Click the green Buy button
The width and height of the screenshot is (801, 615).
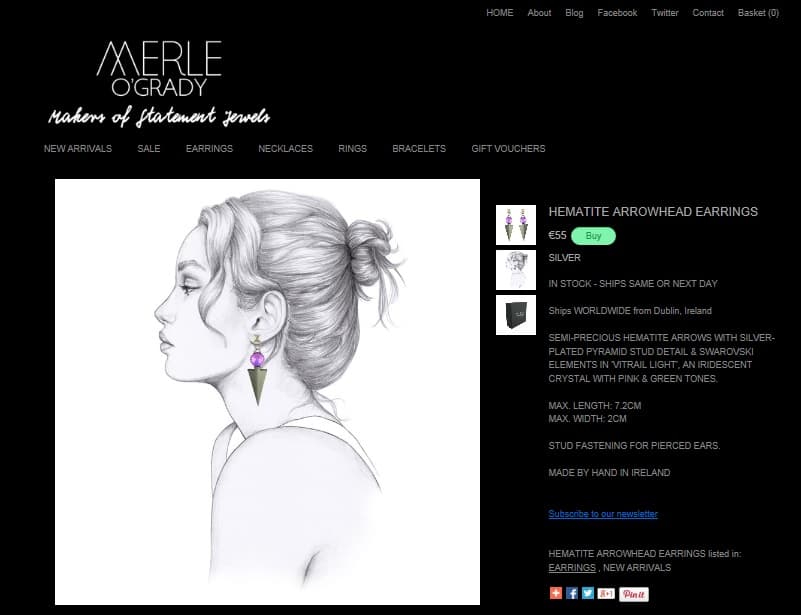(x=593, y=236)
